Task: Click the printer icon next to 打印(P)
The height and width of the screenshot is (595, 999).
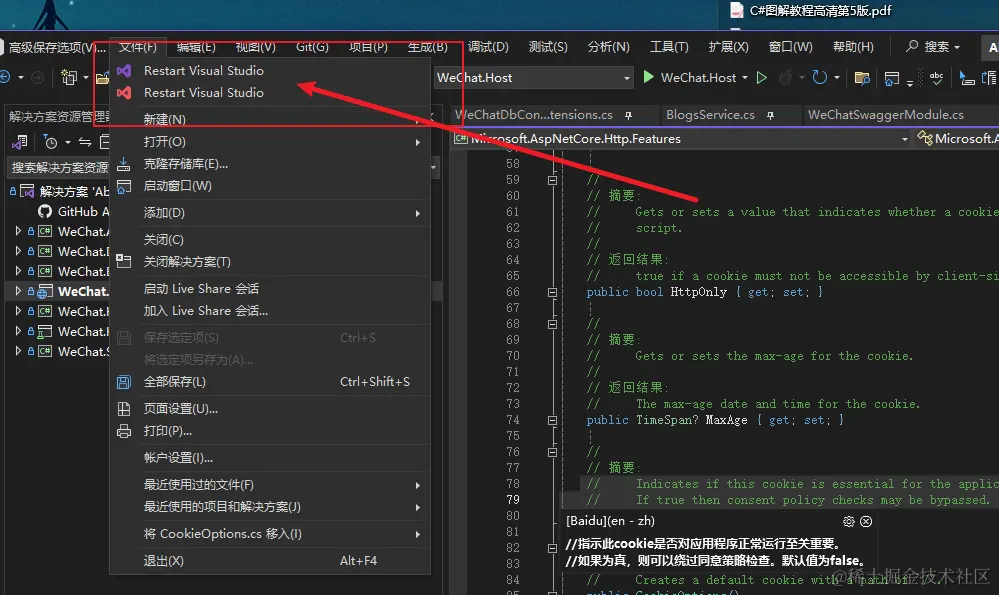Action: pyautogui.click(x=124, y=431)
